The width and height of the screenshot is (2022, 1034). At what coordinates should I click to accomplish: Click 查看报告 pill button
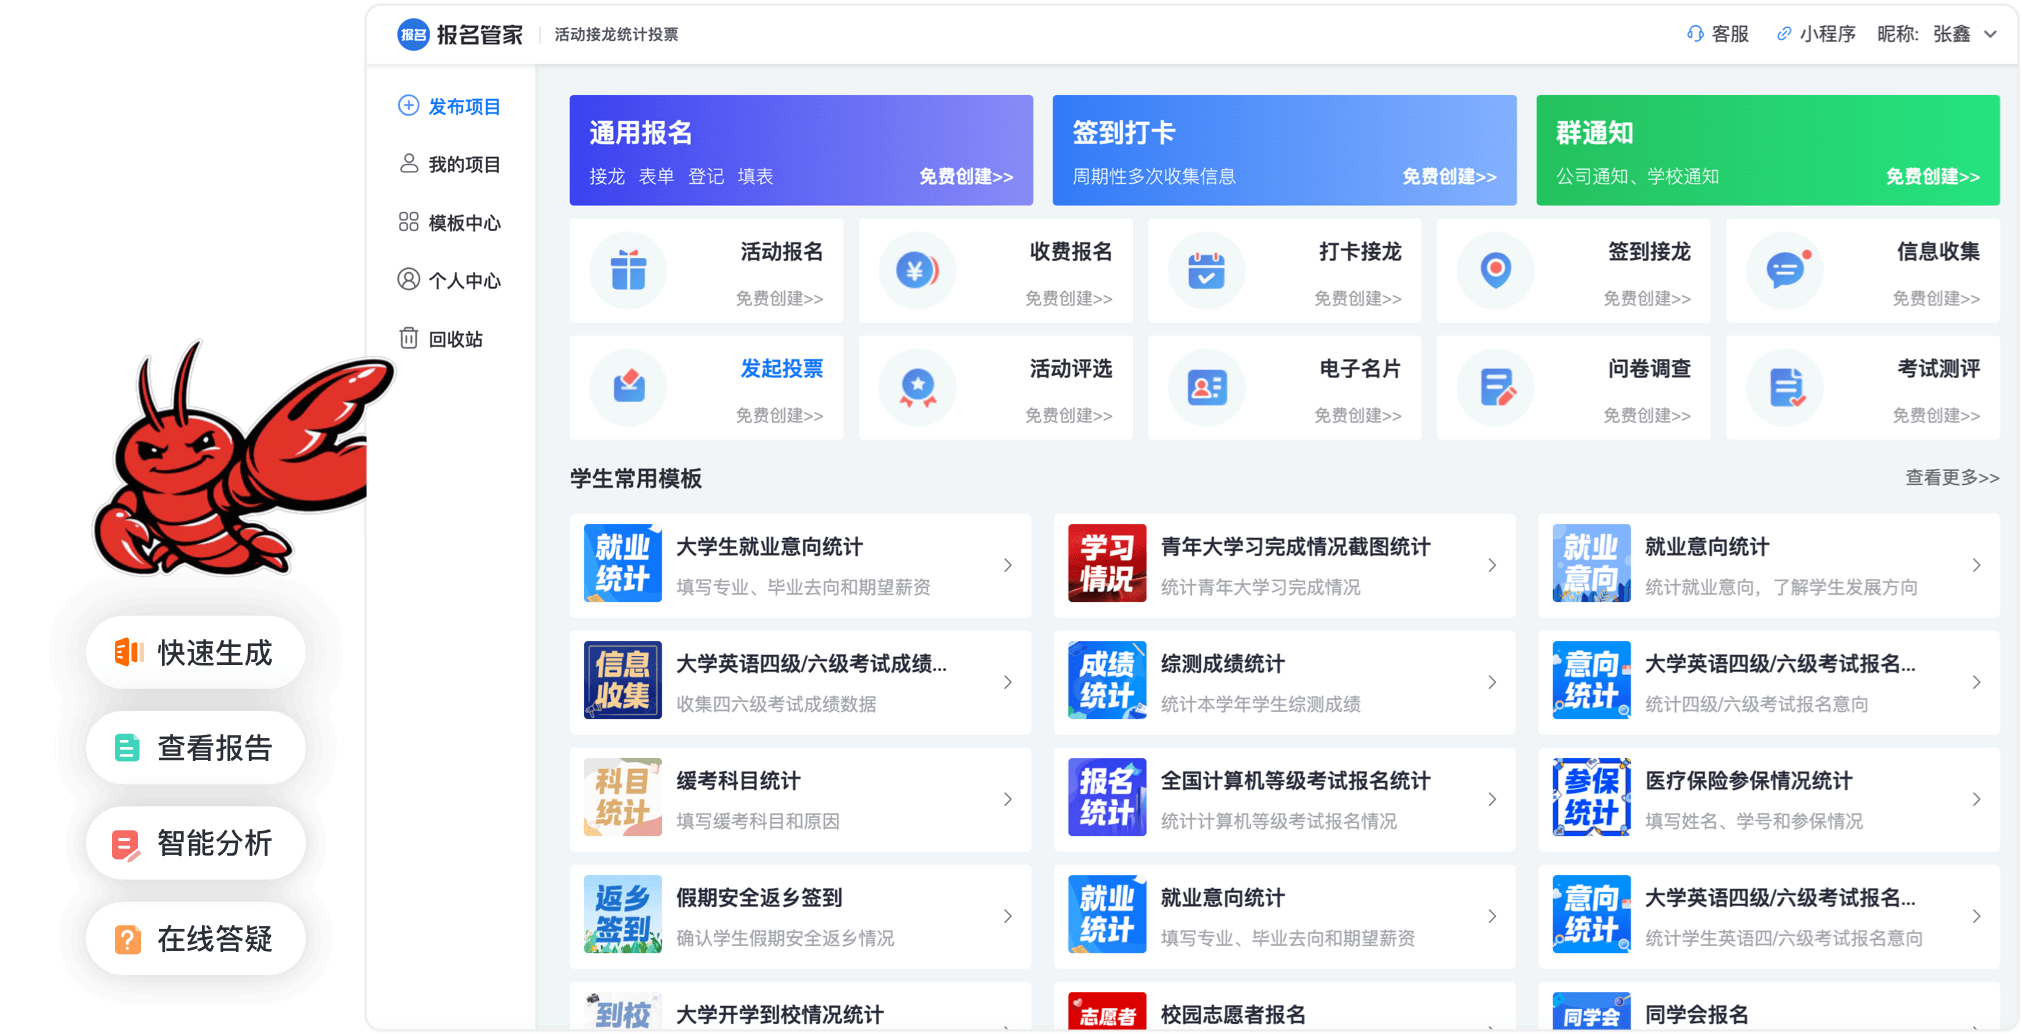click(x=195, y=747)
